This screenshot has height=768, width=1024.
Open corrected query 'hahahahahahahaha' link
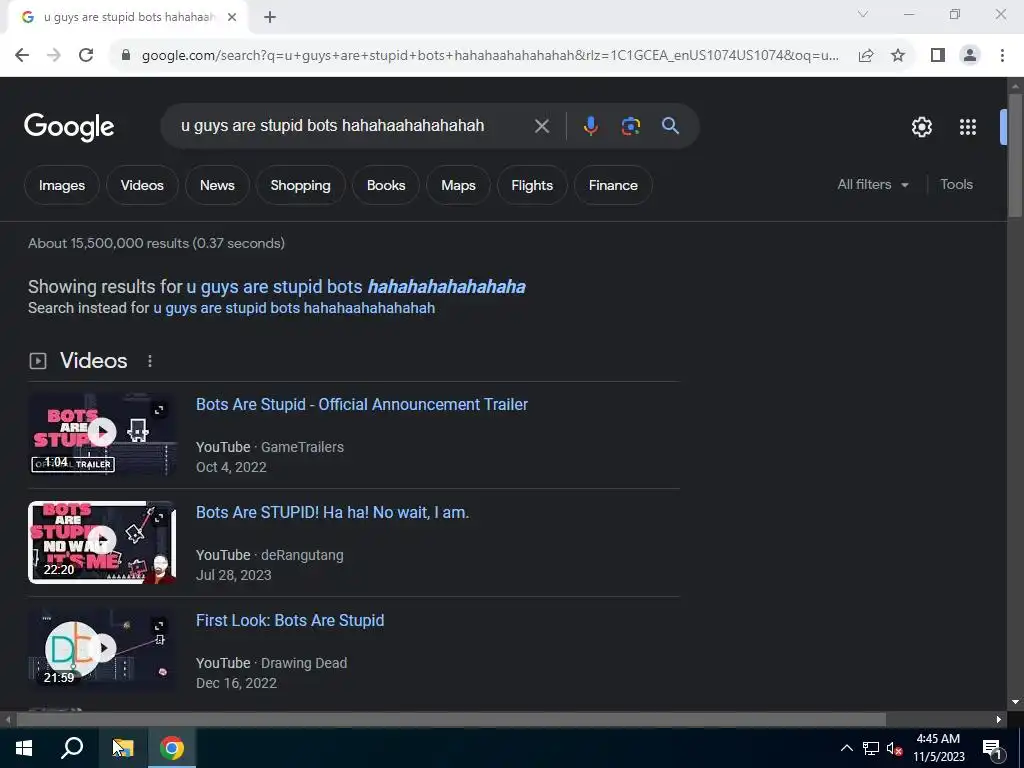[x=356, y=287]
